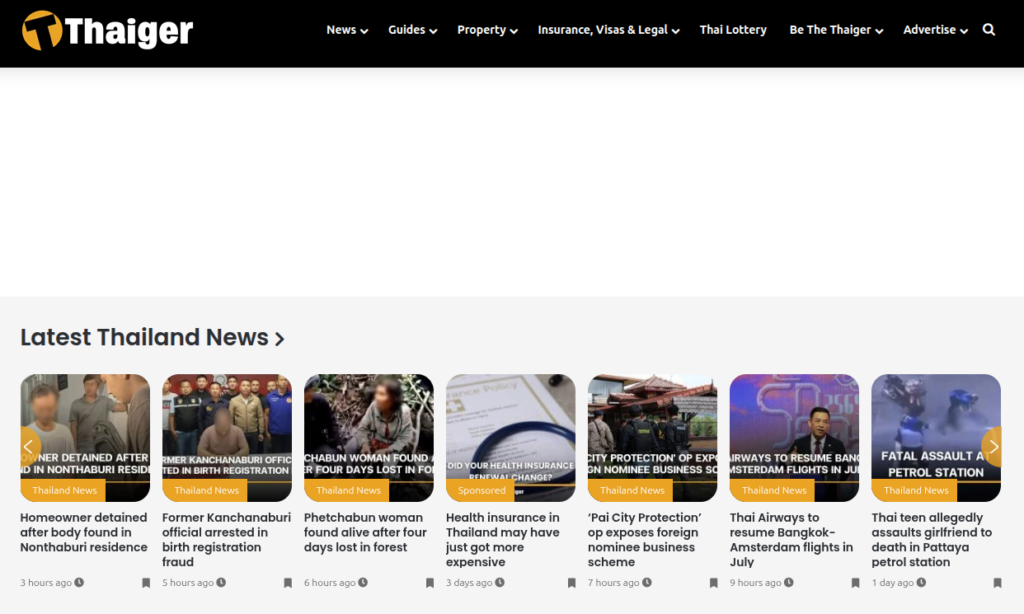Bookmark the Thai Airways article

click(855, 583)
